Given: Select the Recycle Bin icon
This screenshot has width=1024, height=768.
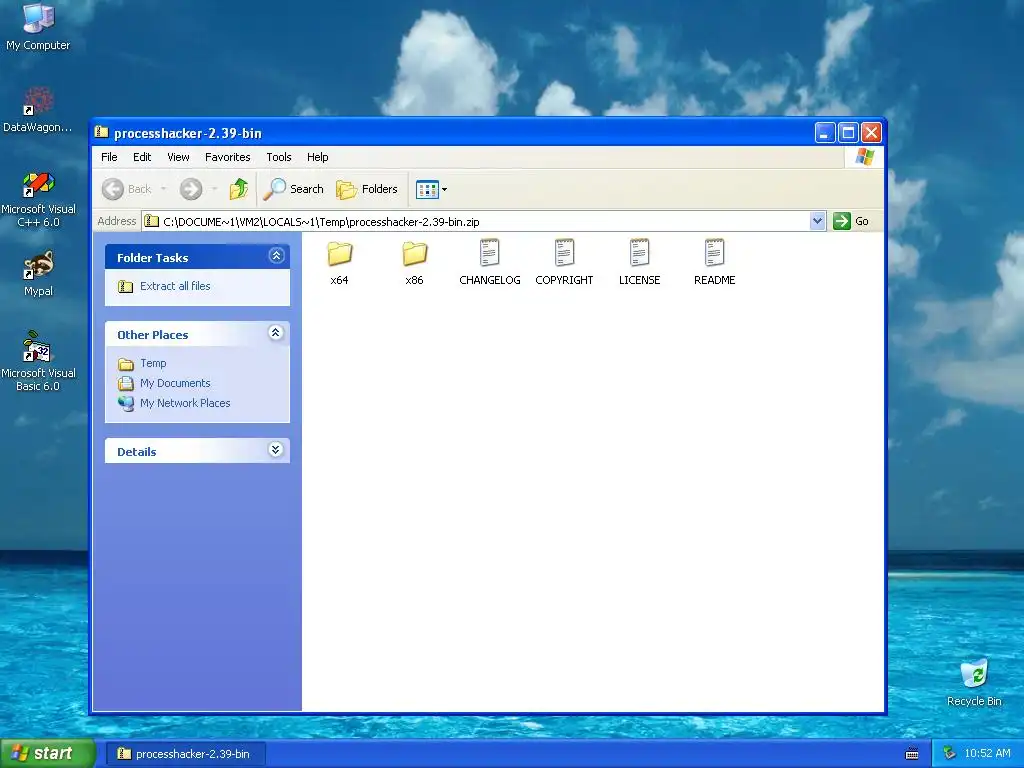Looking at the screenshot, I should click(x=974, y=682).
